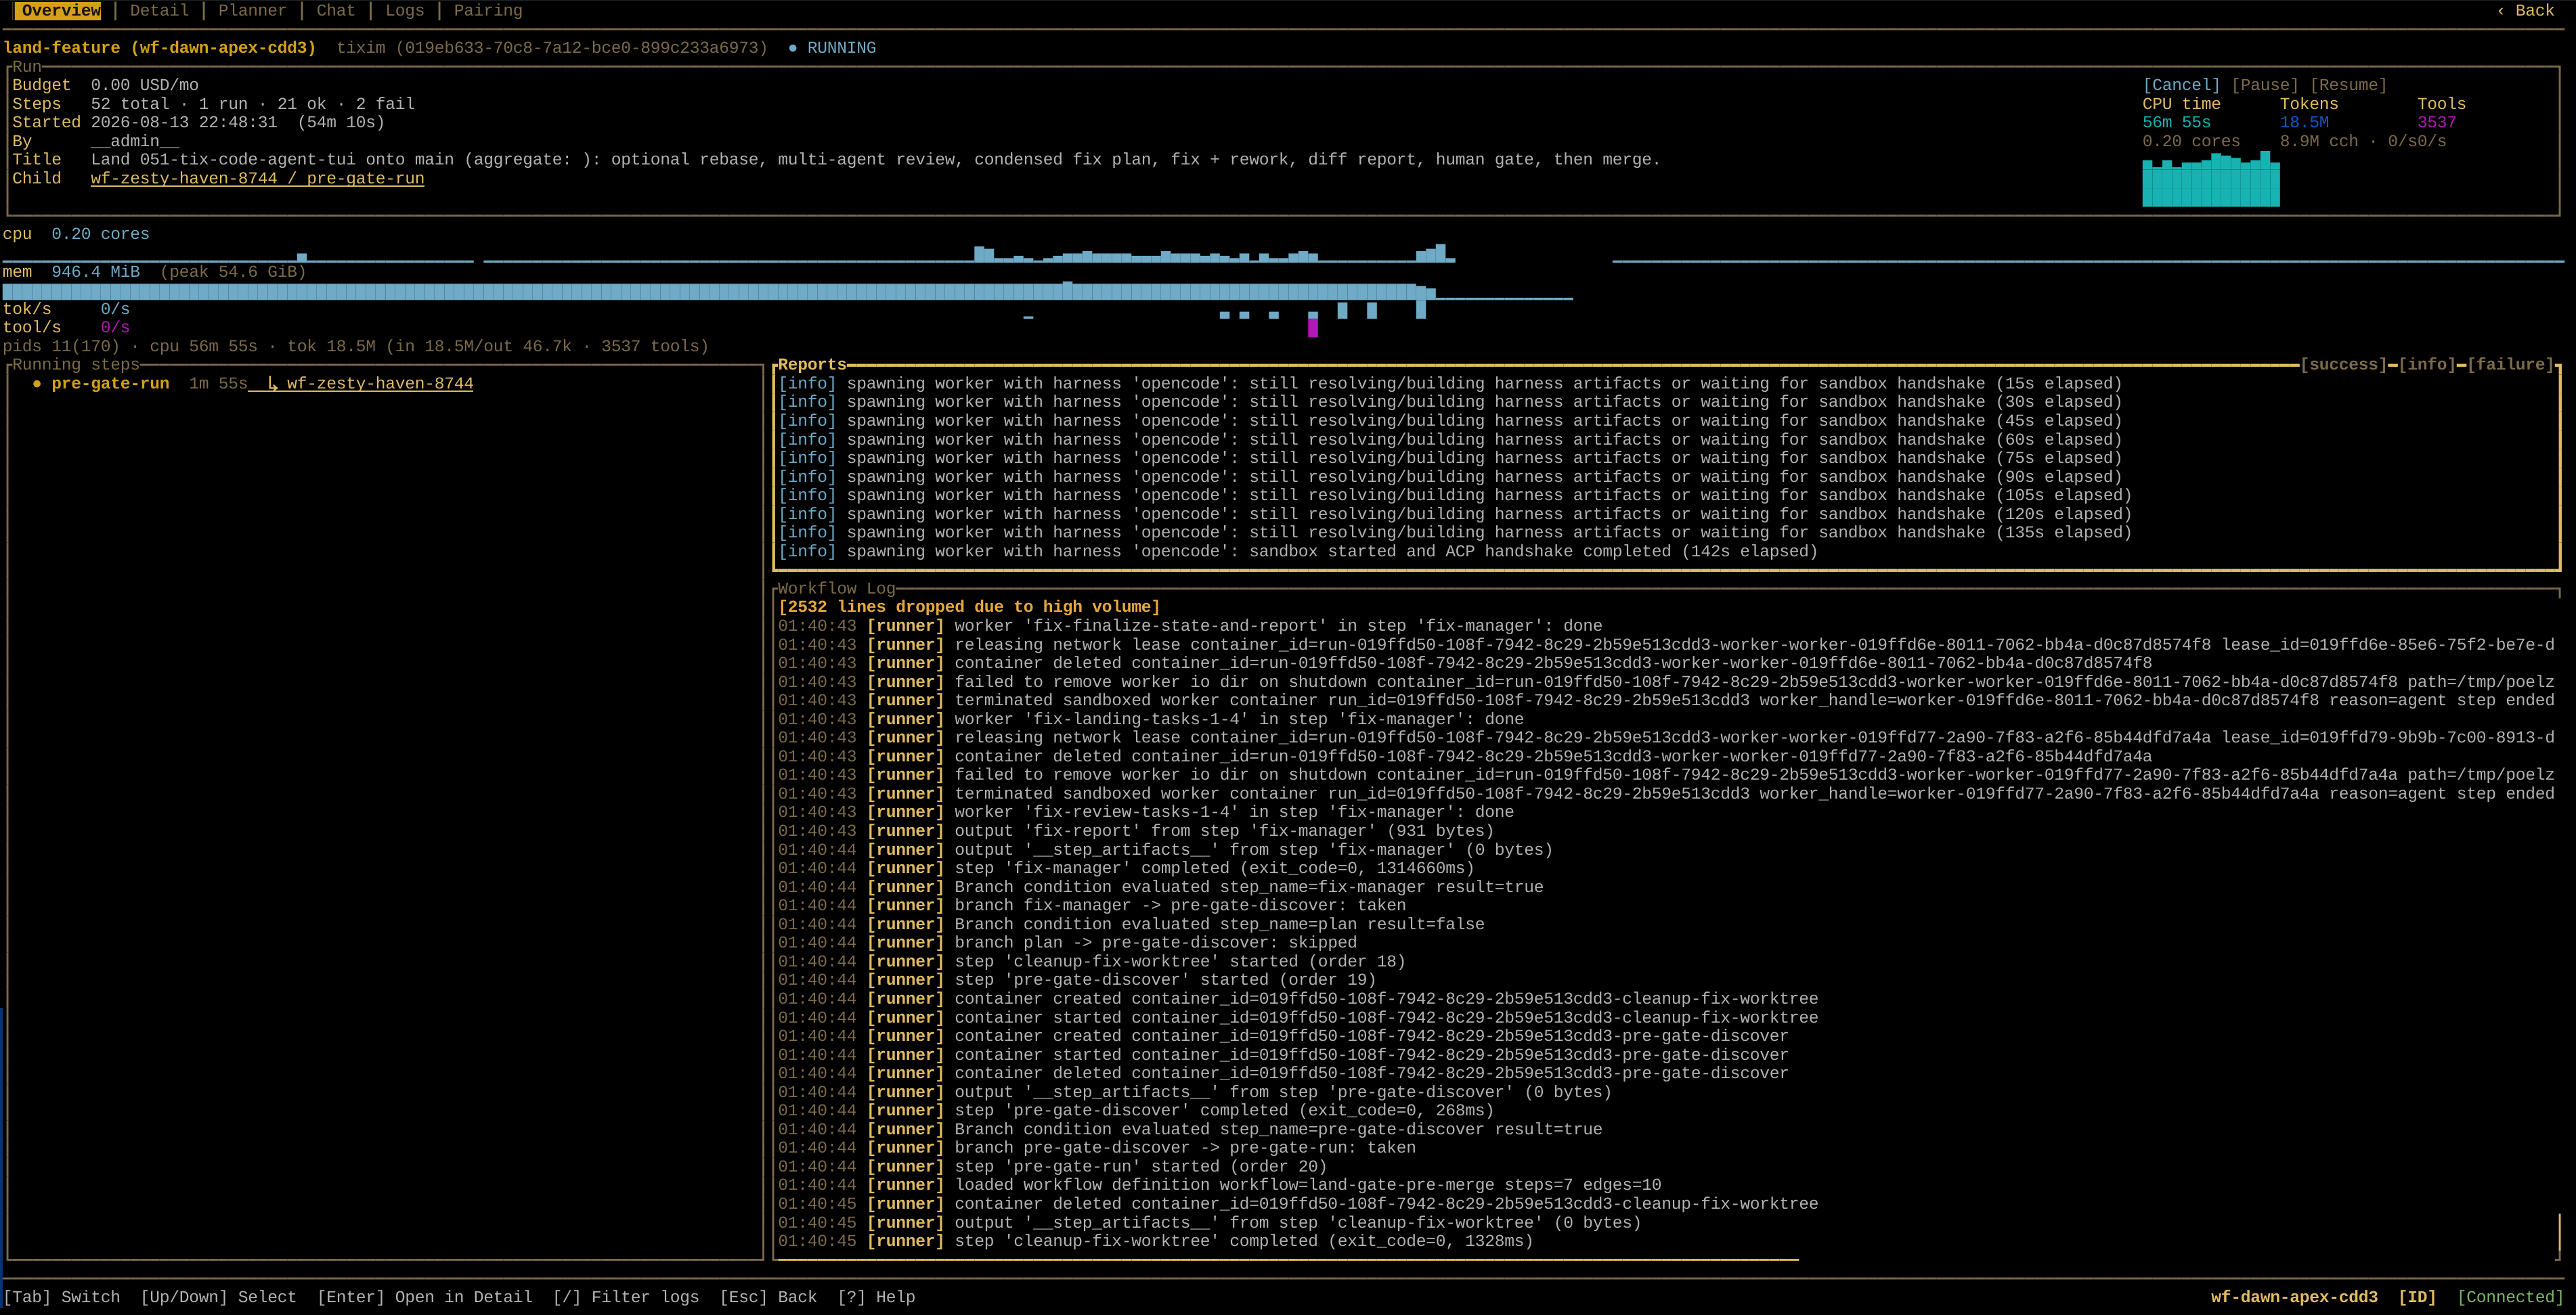
Task: Click the magenta tool/s spike marker
Action: coord(1313,327)
